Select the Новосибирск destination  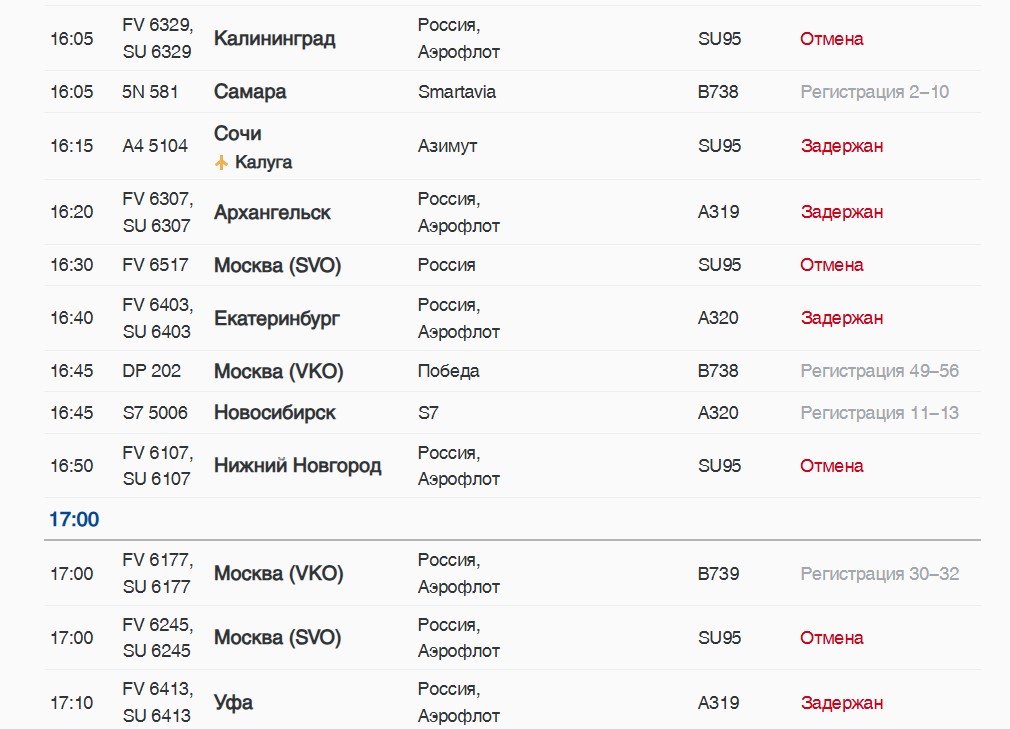[275, 413]
